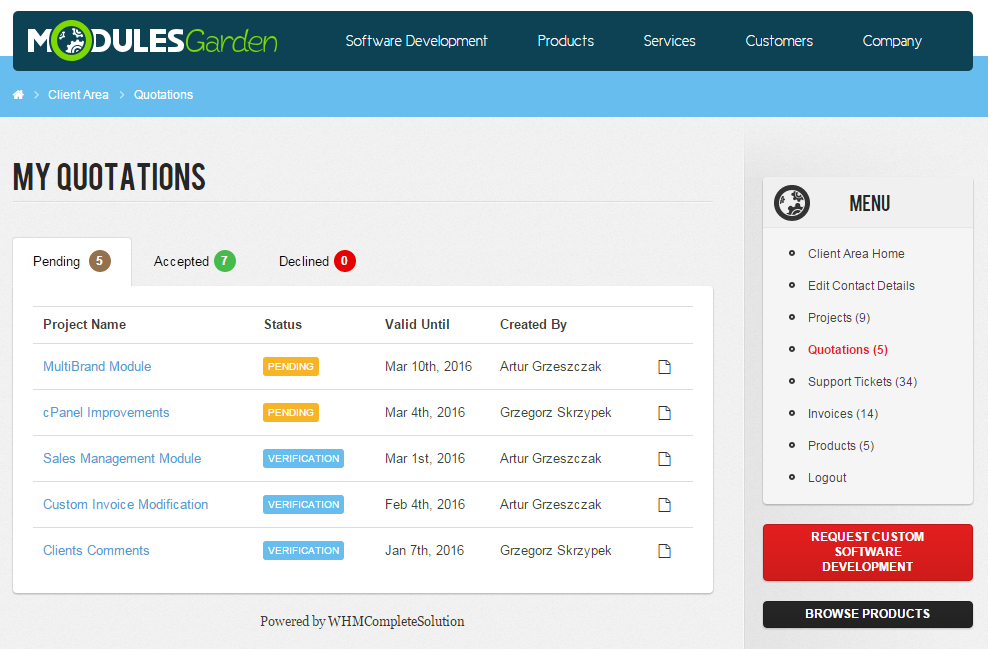This screenshot has height=649, width=988.
Task: Click the date Jan 7th, 2016
Action: coord(424,551)
